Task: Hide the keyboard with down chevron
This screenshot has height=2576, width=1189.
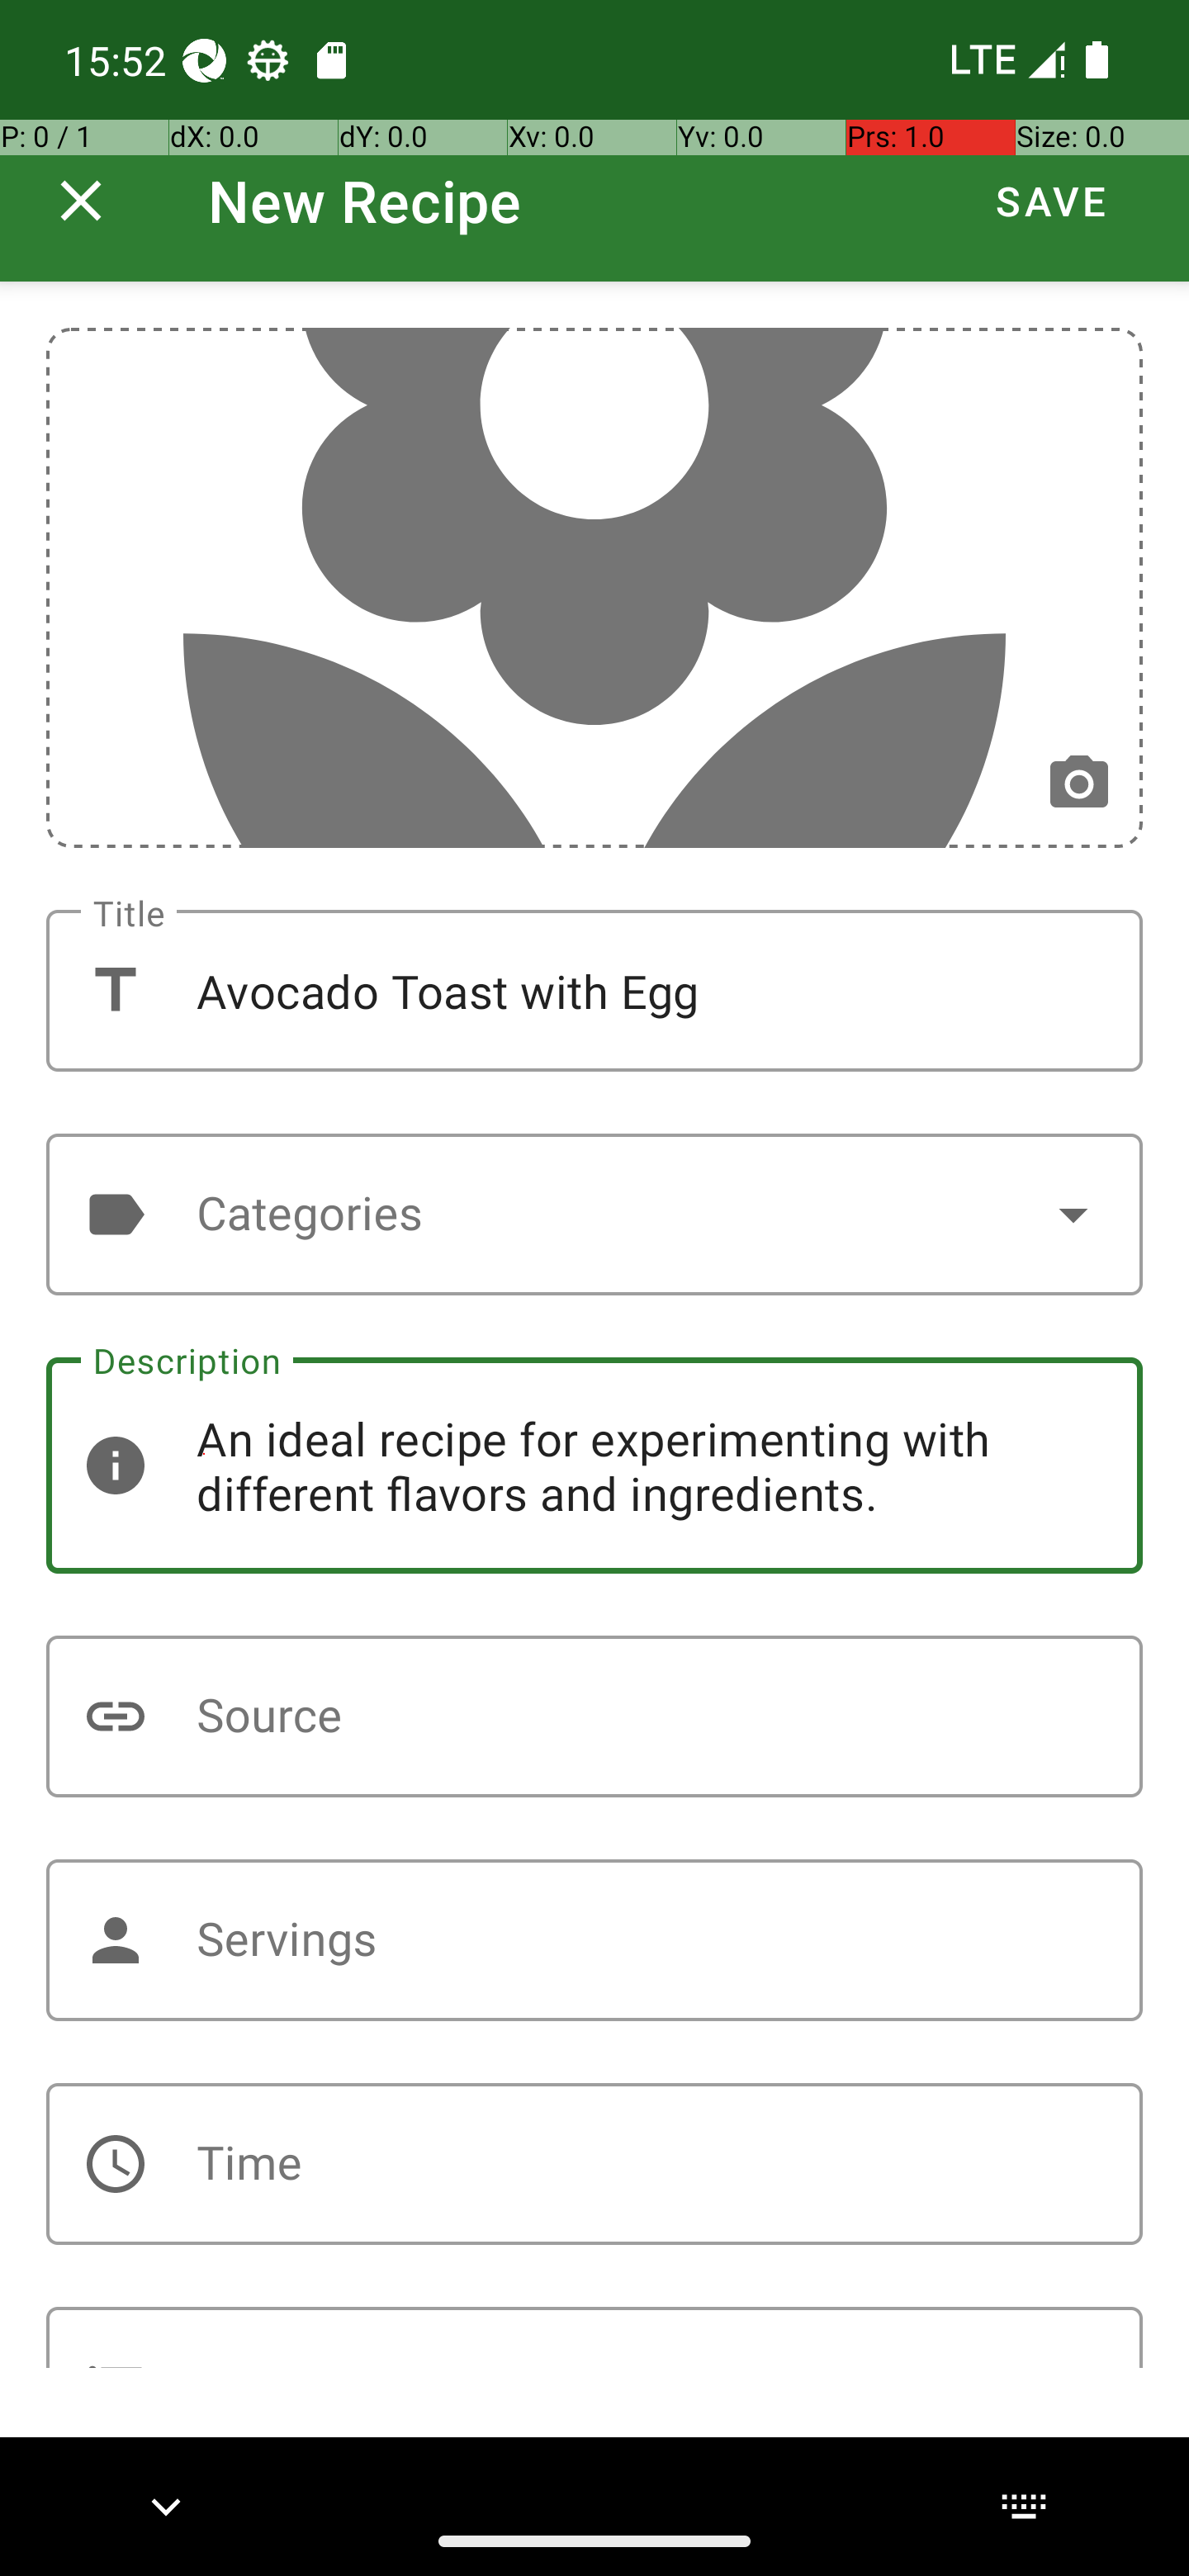Action: coord(166,2506)
